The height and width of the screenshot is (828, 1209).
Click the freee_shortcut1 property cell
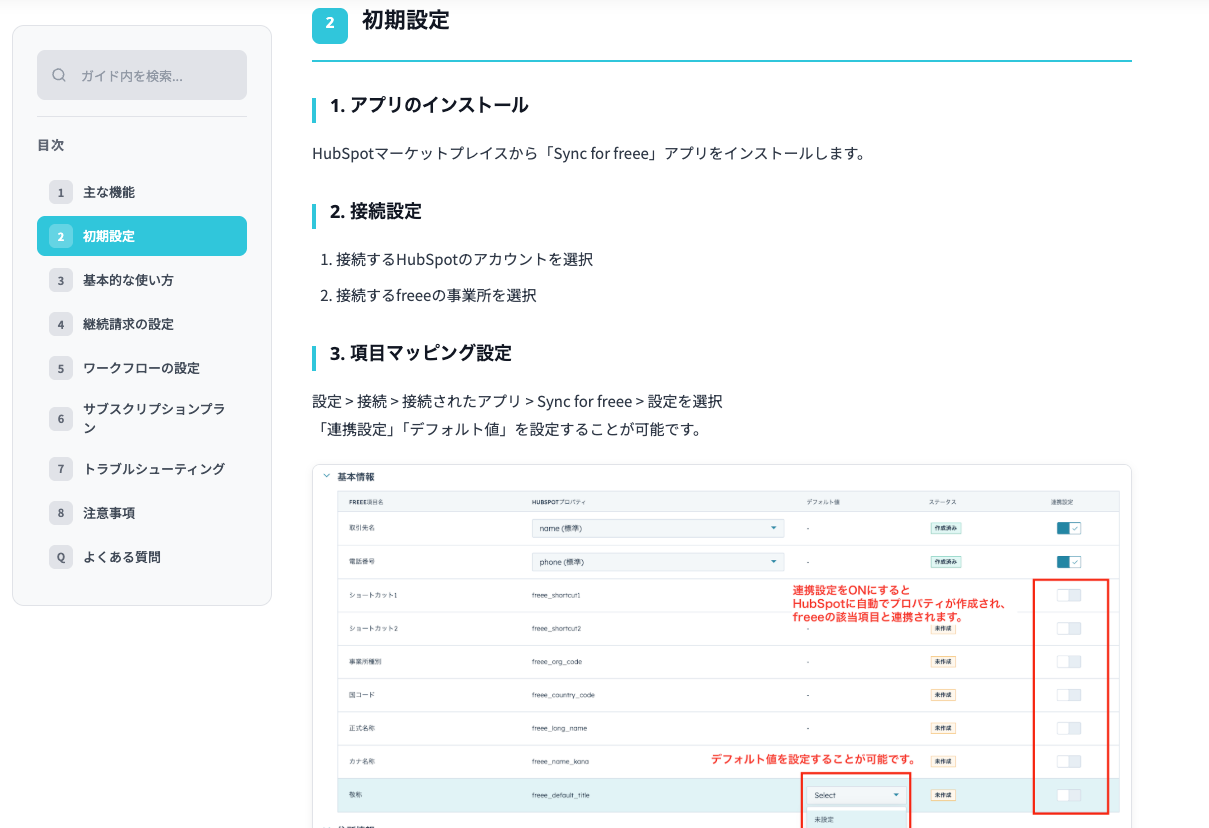point(556,595)
